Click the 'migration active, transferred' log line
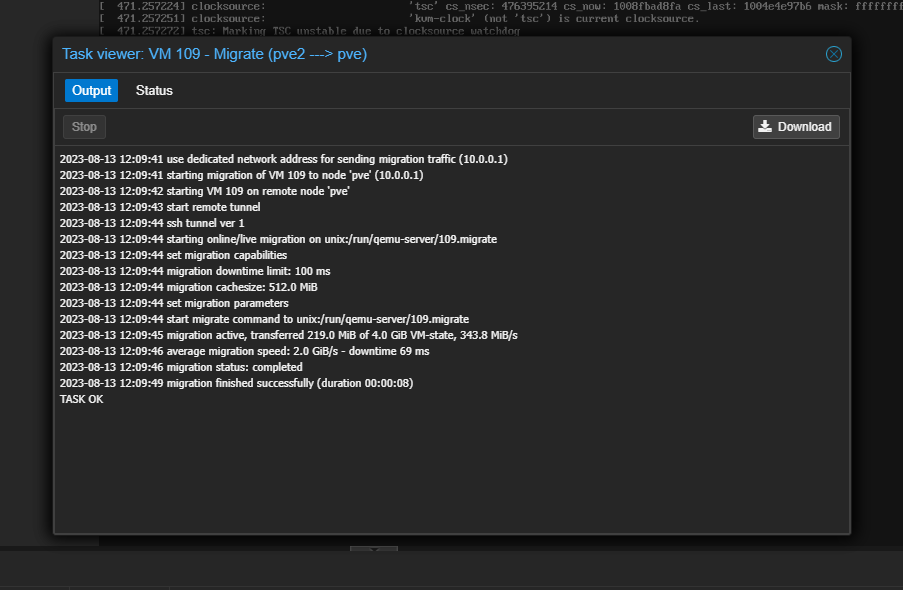Image resolution: width=903 pixels, height=590 pixels. [288, 335]
